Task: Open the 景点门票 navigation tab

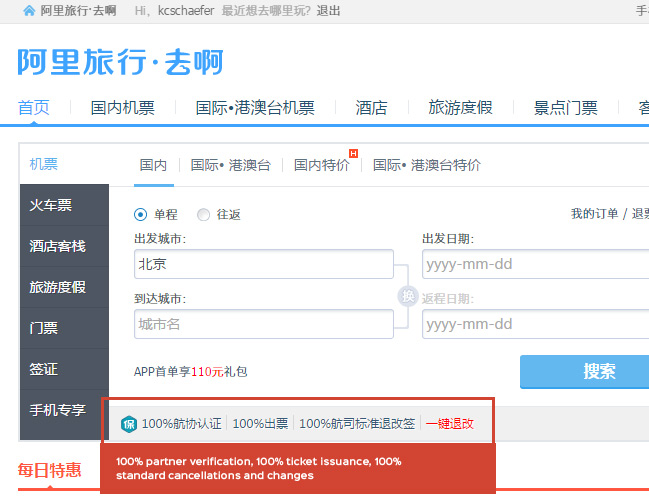Action: 565,108
